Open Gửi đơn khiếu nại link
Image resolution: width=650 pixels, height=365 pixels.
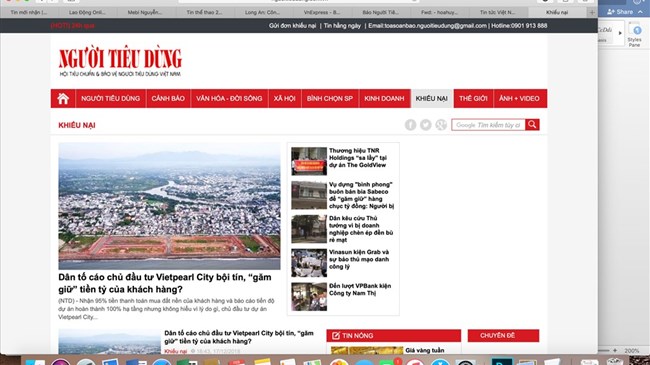(x=292, y=26)
